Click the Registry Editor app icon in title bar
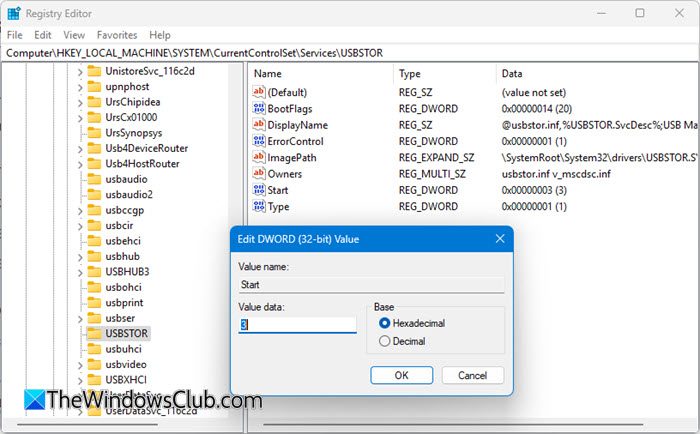The height and width of the screenshot is (434, 700). coord(13,13)
